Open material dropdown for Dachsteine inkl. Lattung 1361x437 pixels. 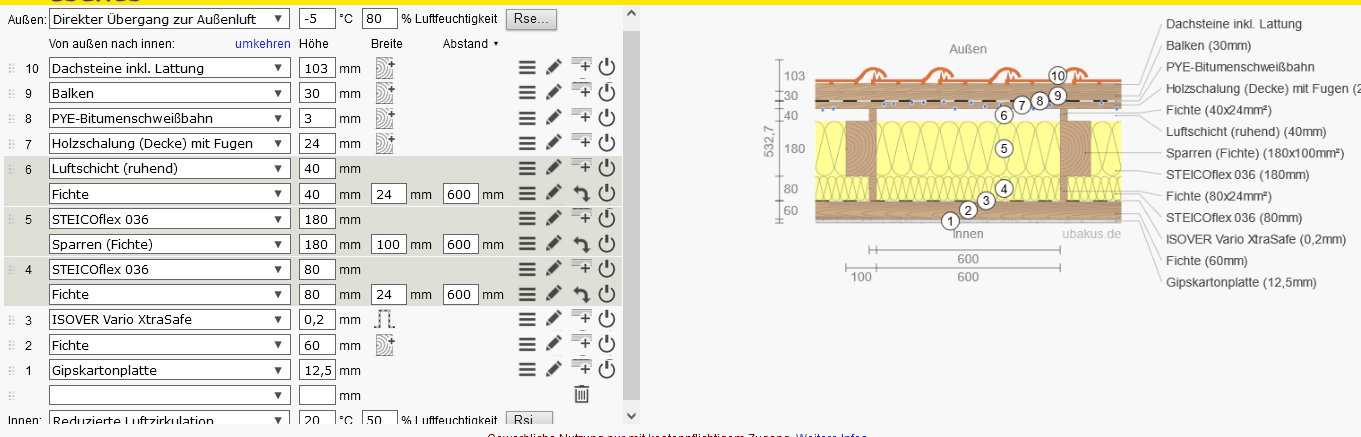(x=168, y=68)
